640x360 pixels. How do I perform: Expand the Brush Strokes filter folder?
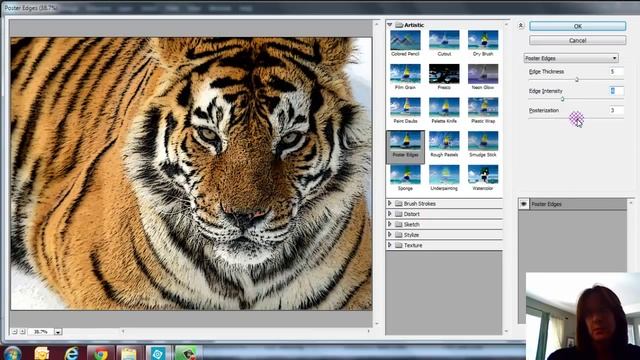[390, 203]
